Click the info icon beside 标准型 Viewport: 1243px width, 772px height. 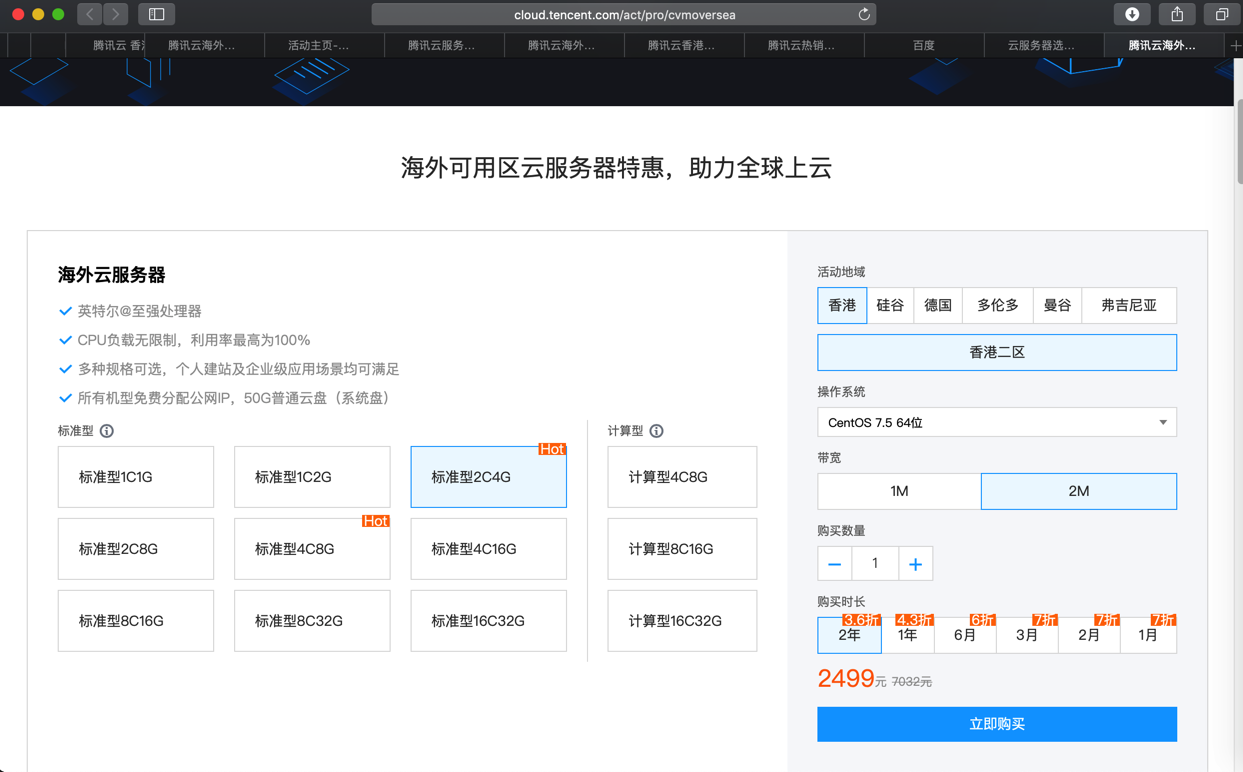[107, 431]
